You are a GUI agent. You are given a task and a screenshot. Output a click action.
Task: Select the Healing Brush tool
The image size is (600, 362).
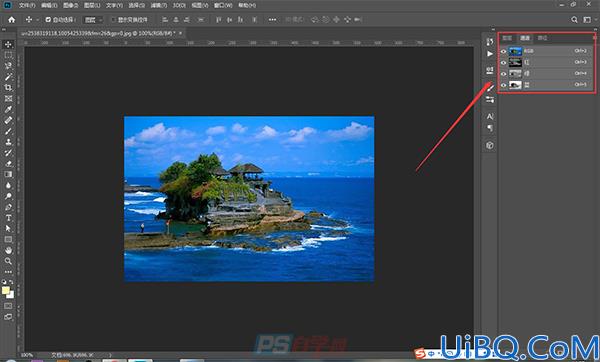point(8,120)
